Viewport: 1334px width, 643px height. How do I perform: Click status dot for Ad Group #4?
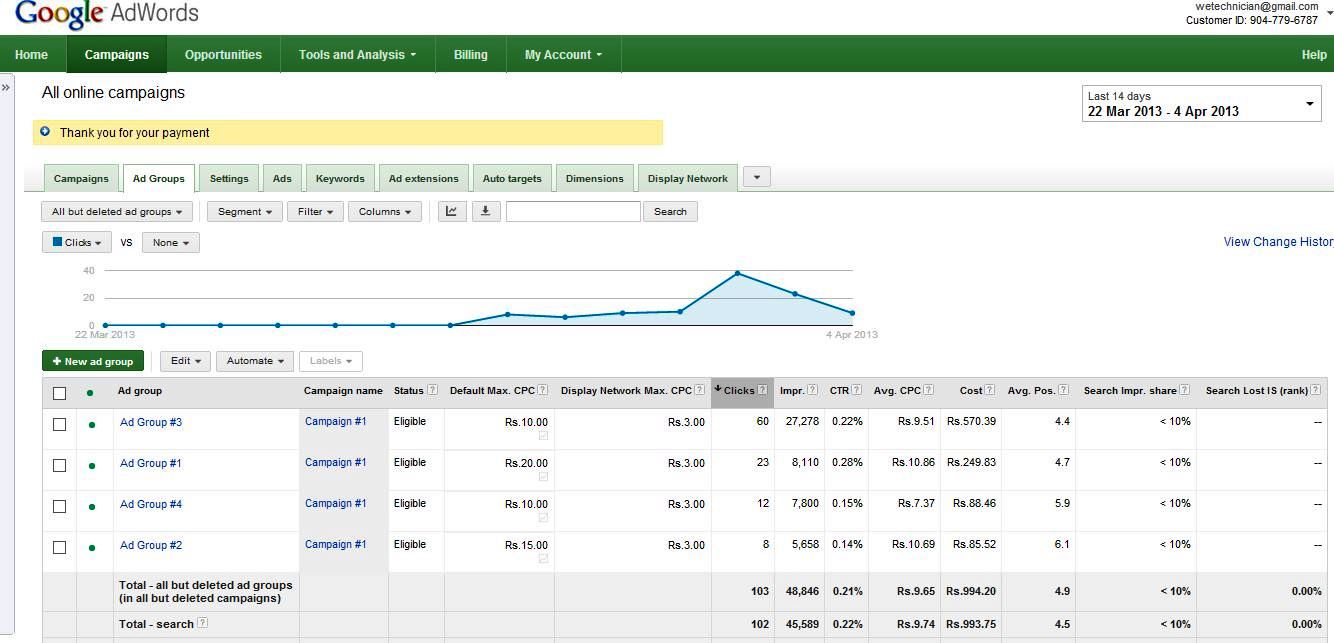(92, 507)
